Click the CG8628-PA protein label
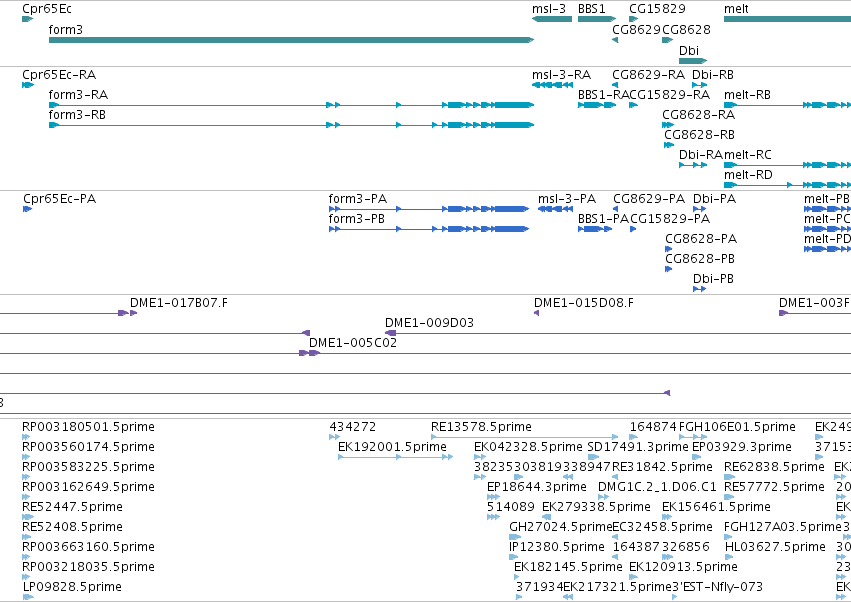 (701, 239)
